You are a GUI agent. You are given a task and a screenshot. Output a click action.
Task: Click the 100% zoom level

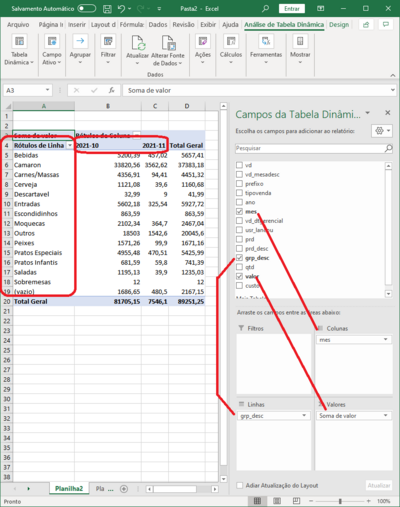tap(384, 501)
